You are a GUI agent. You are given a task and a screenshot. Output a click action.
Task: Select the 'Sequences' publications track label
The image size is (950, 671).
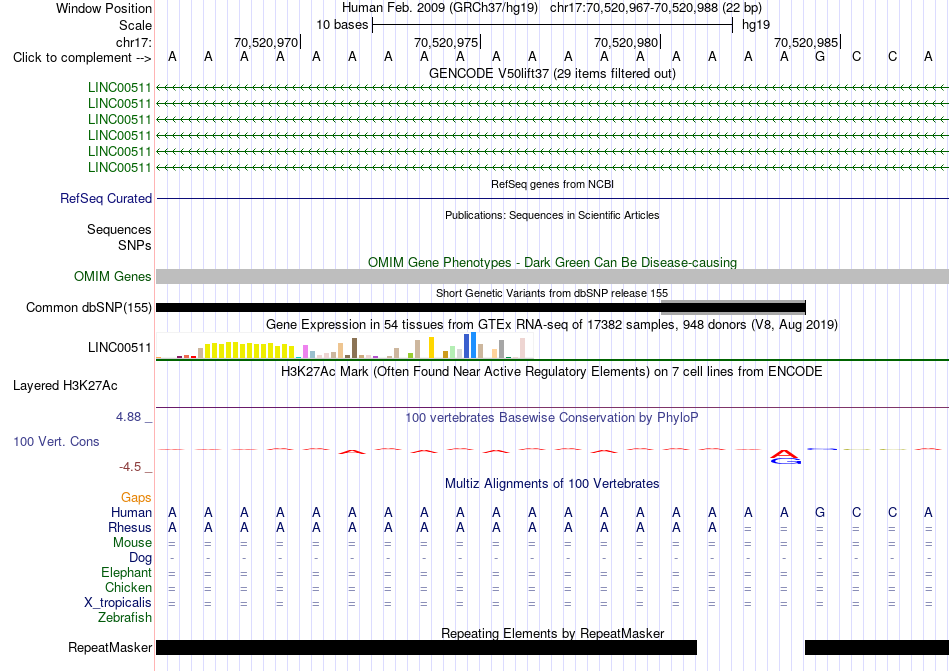click(119, 230)
